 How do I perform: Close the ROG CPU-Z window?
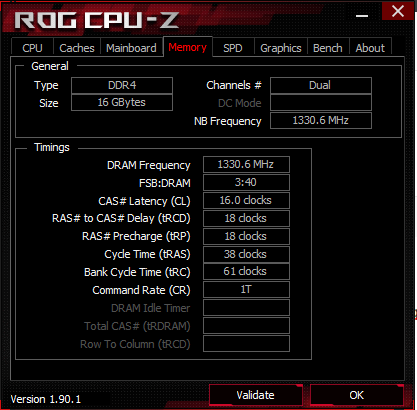[x=398, y=11]
